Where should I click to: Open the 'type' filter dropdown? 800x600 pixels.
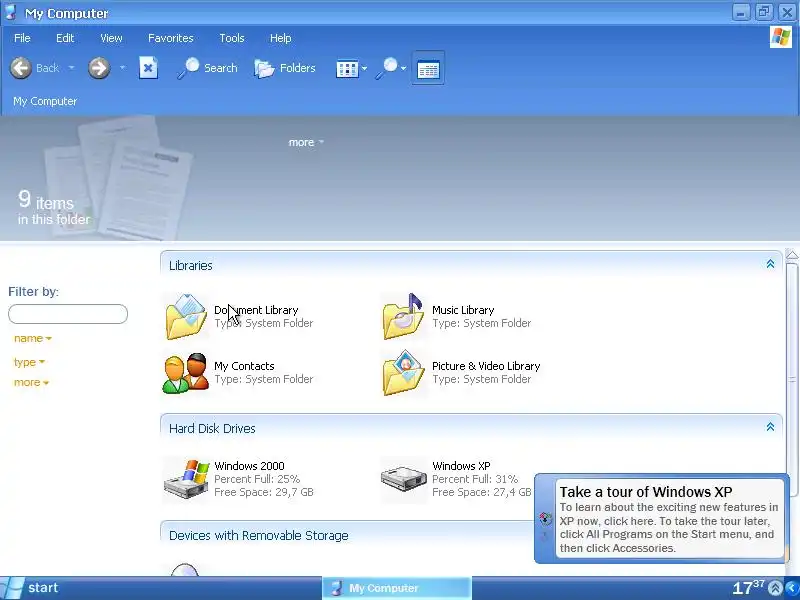pyautogui.click(x=29, y=362)
